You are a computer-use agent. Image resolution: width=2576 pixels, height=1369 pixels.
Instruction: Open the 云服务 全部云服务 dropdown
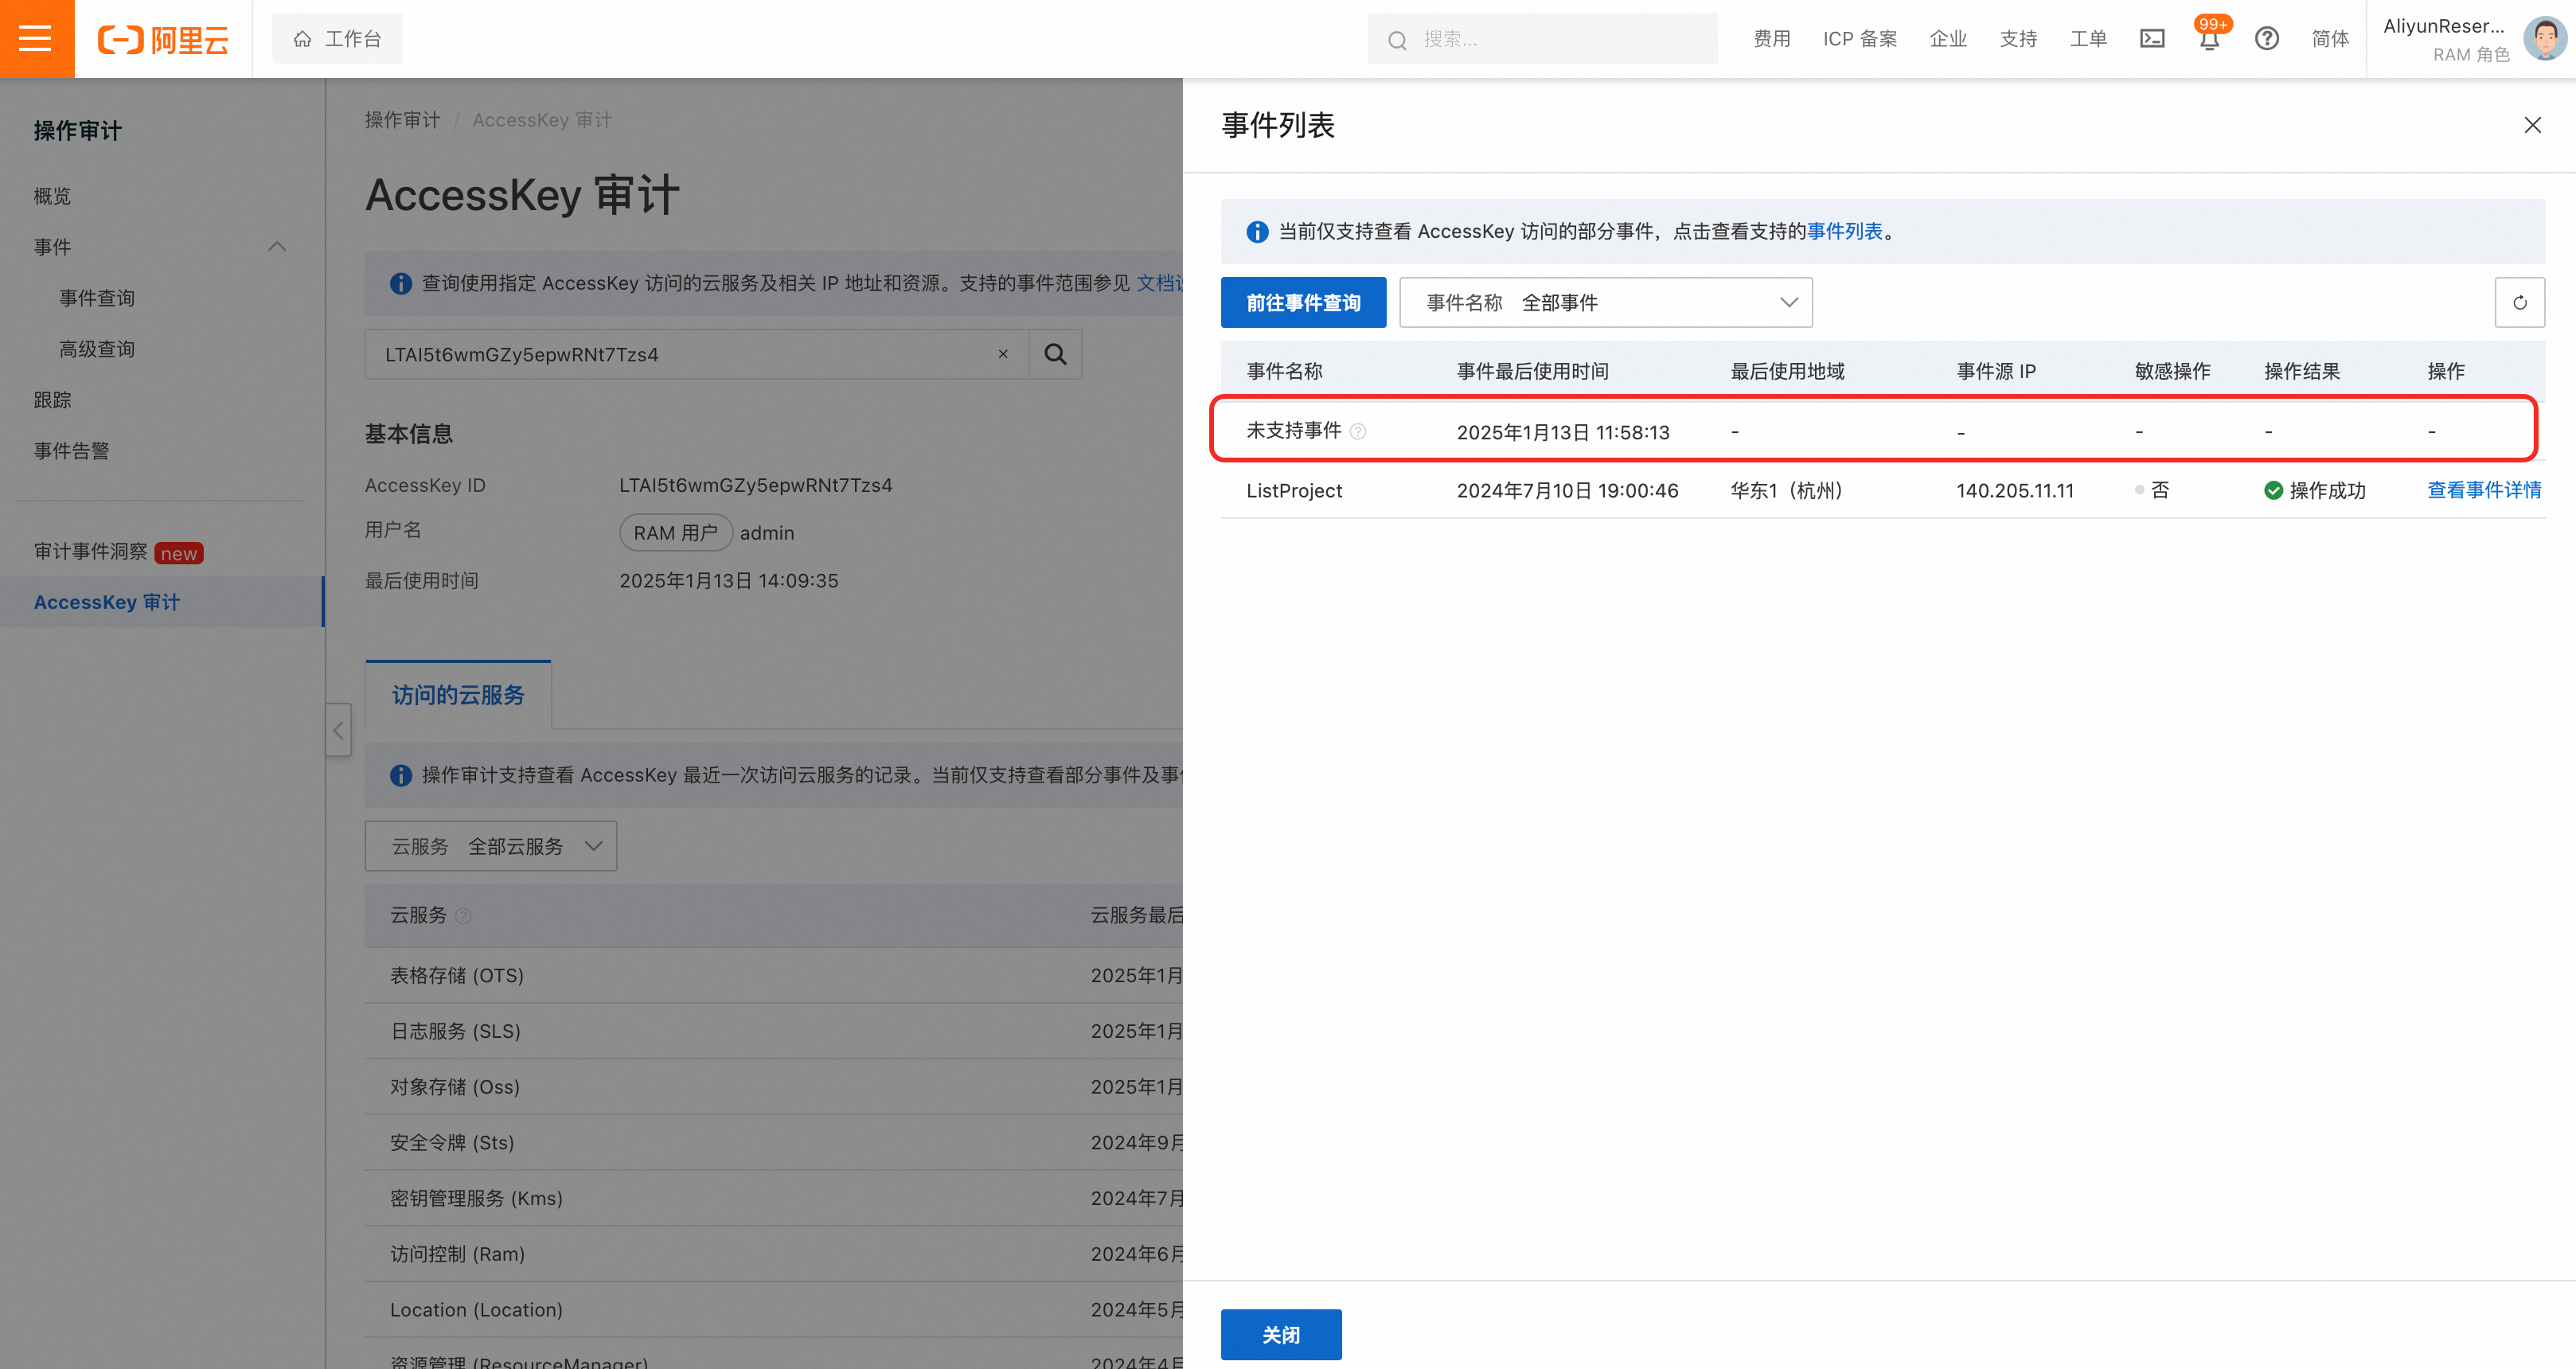coord(490,847)
